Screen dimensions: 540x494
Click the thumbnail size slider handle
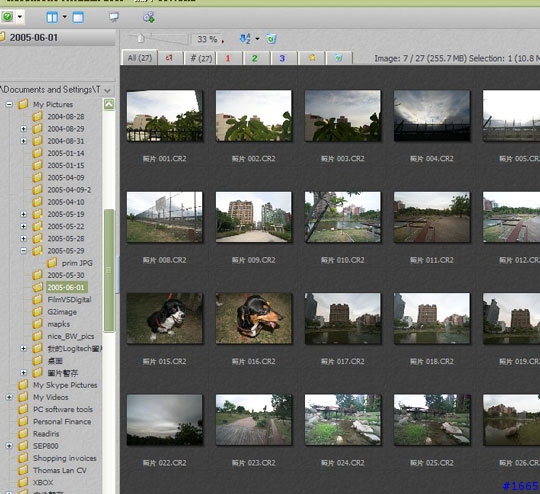point(141,38)
